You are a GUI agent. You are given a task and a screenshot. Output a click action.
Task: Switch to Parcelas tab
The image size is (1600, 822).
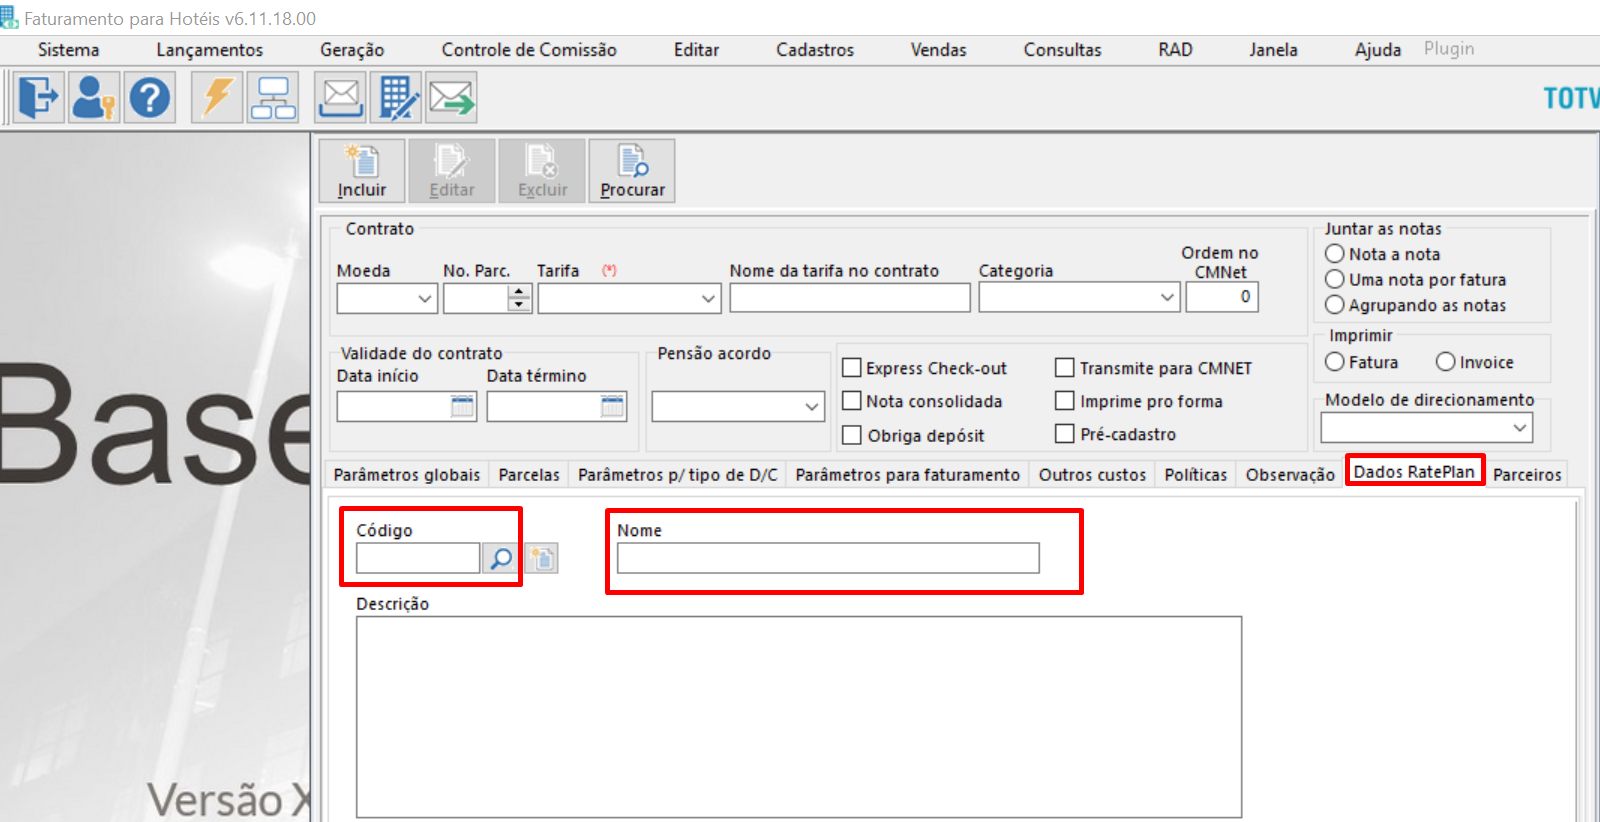click(529, 475)
